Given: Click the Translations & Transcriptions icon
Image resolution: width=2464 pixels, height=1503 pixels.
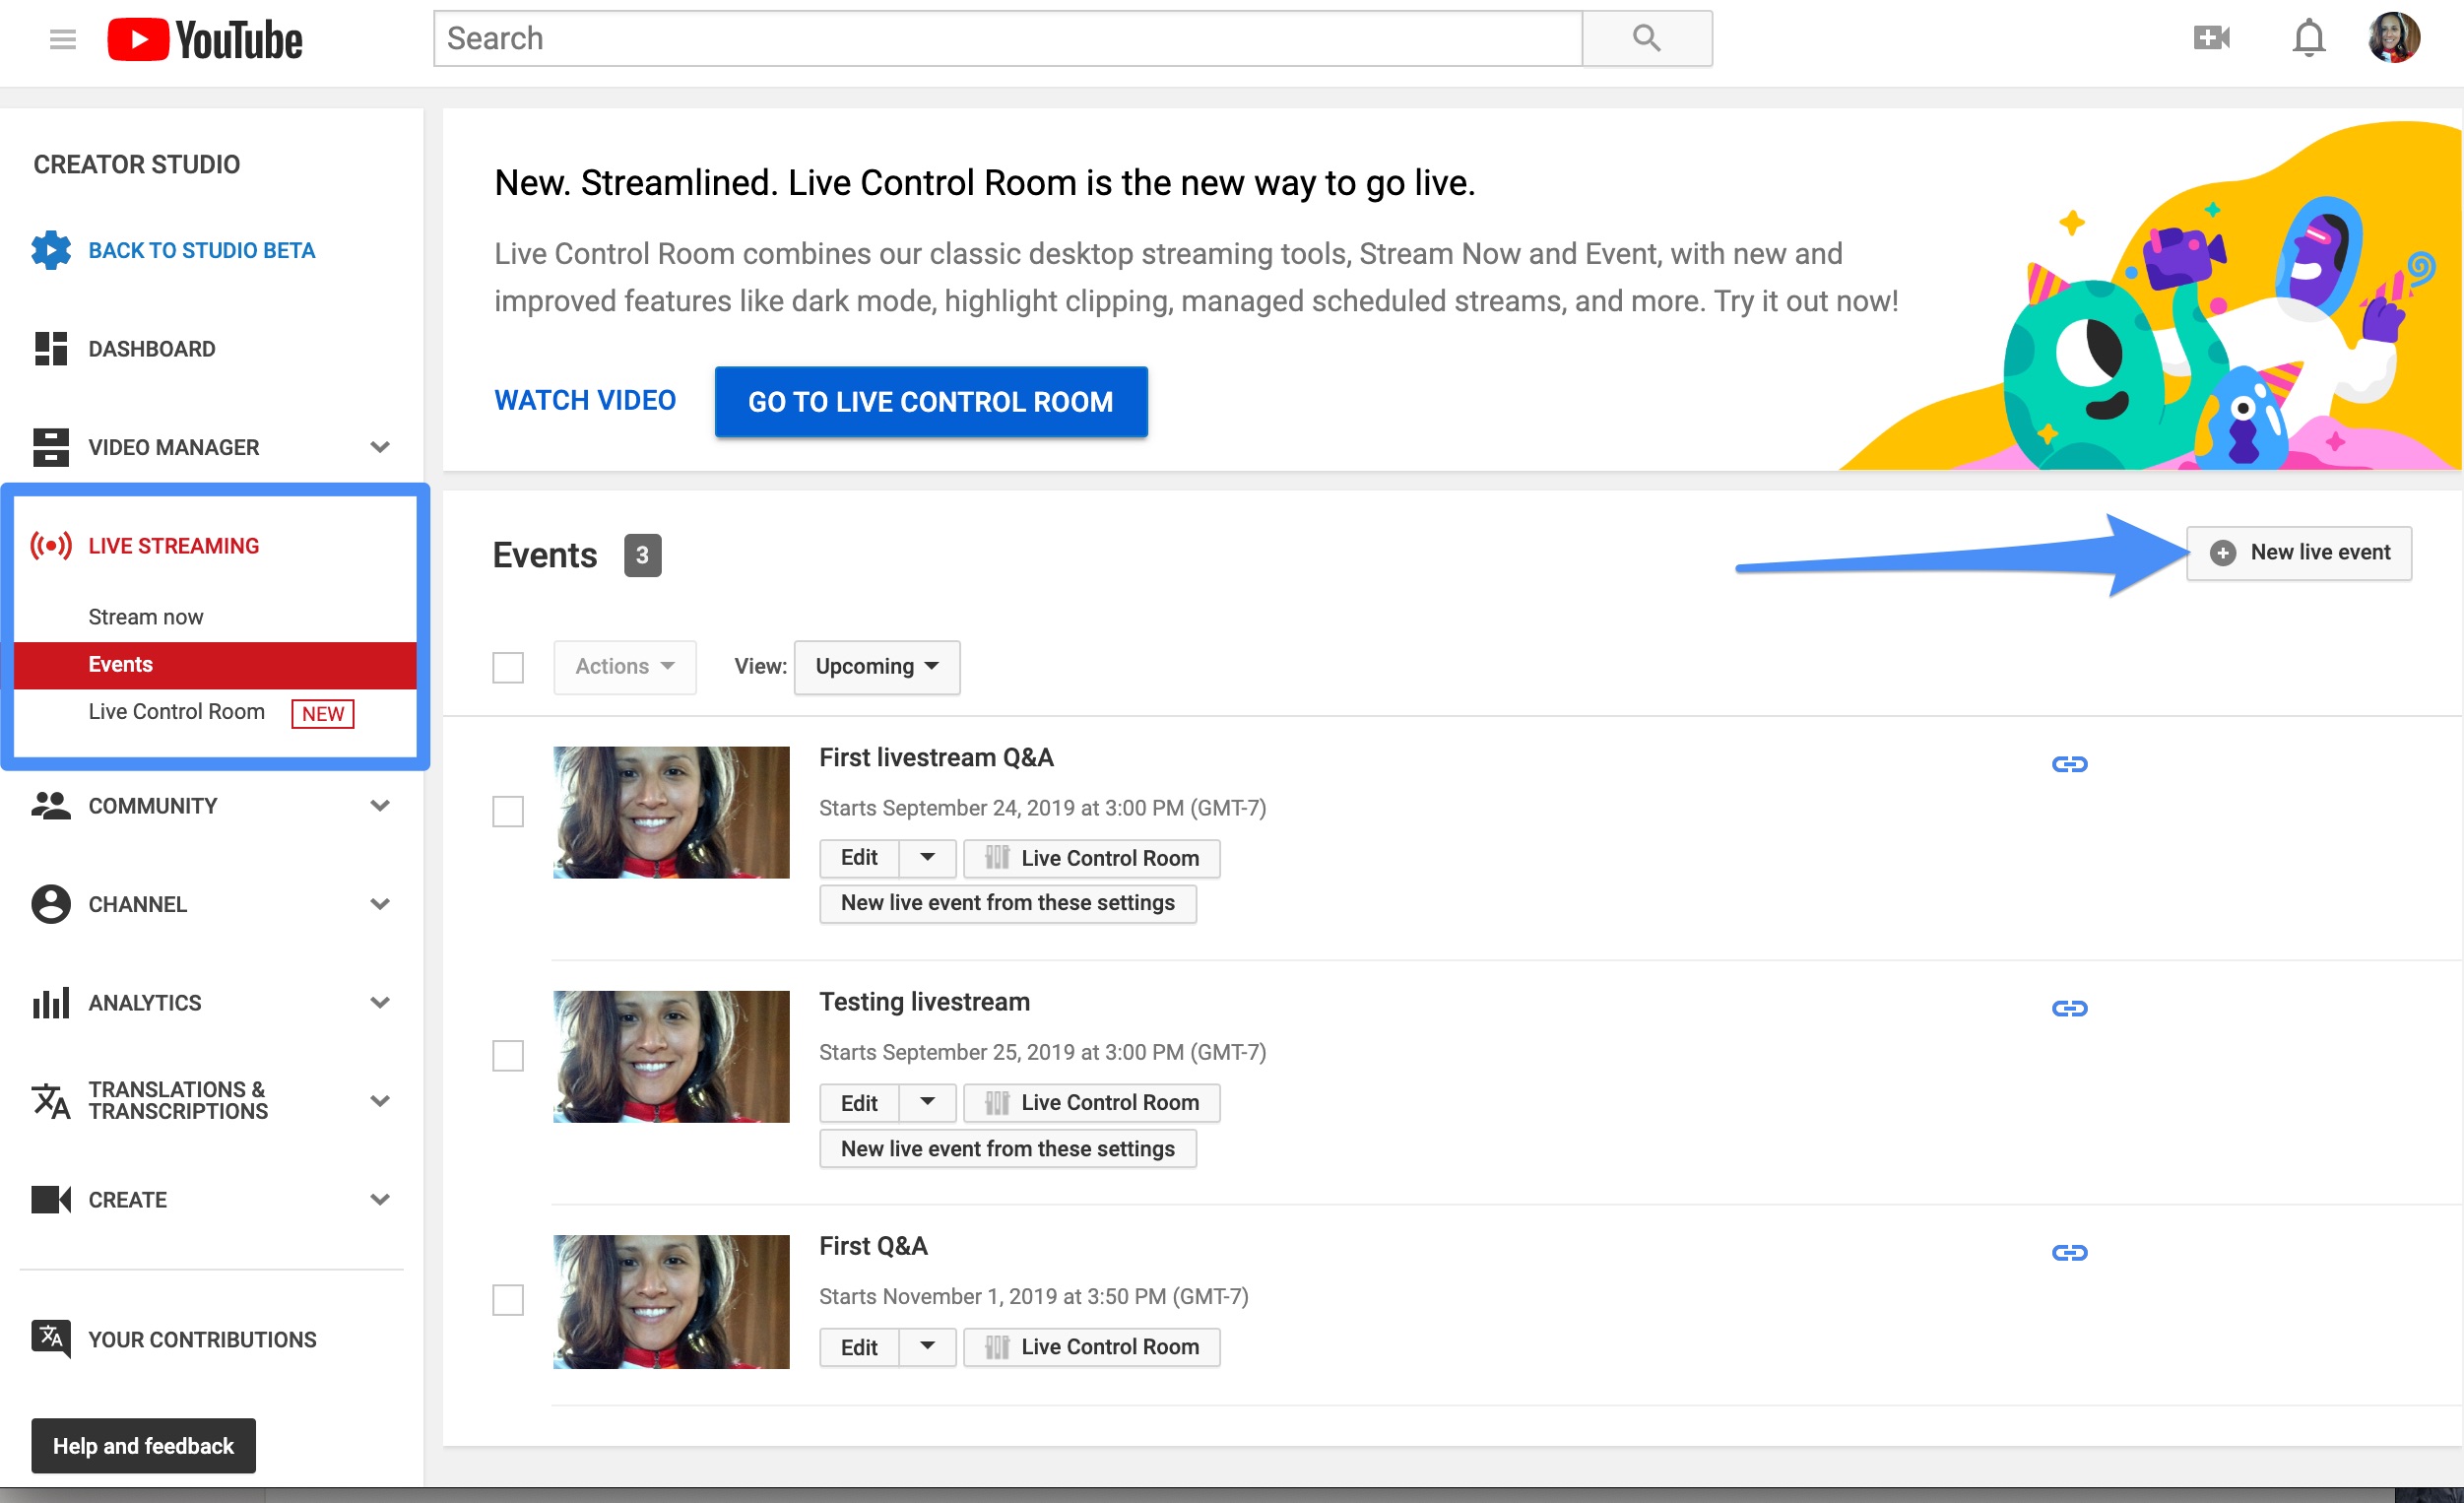Looking at the screenshot, I should (51, 1101).
